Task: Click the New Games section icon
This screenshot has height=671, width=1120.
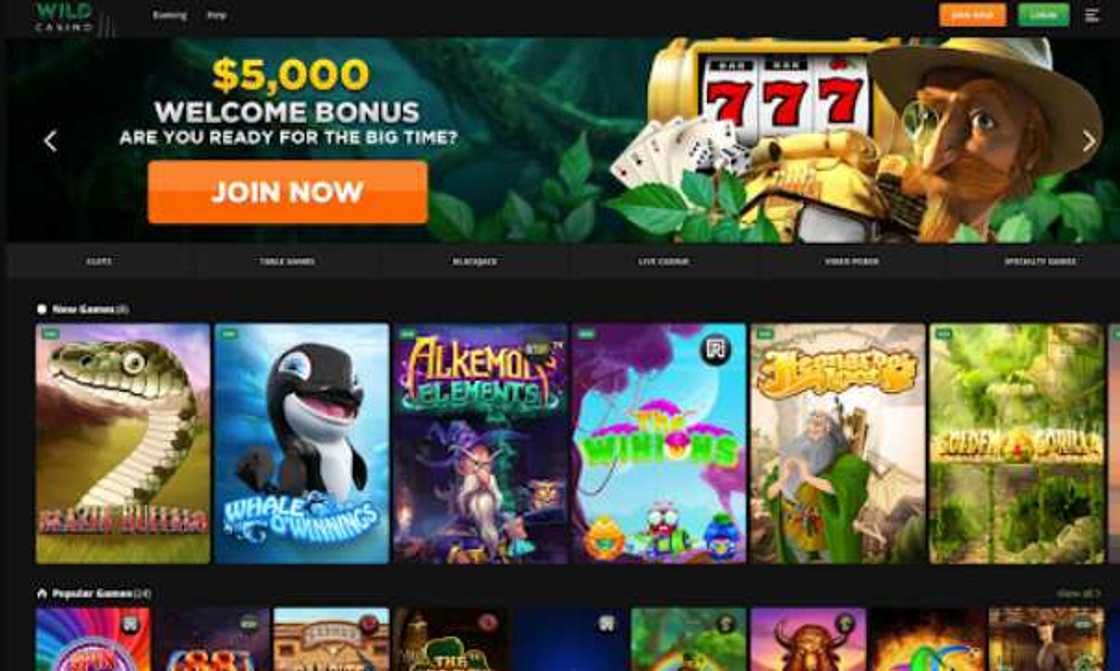Action: tap(41, 309)
